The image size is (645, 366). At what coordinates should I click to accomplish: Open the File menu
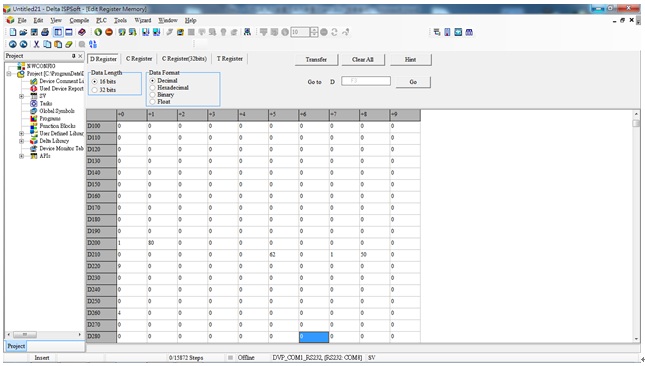click(x=22, y=20)
